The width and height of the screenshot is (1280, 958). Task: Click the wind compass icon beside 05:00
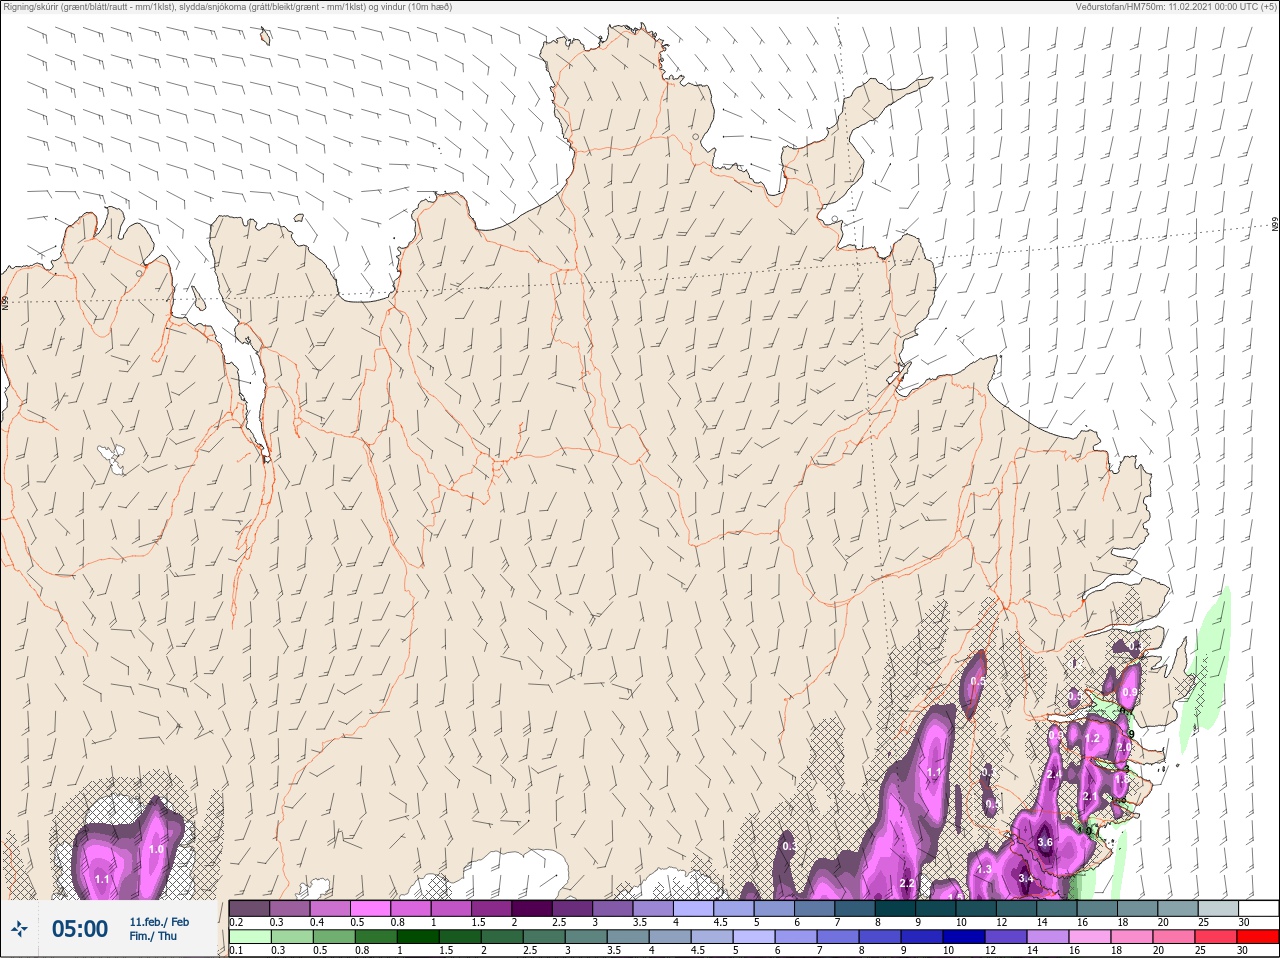[19, 930]
